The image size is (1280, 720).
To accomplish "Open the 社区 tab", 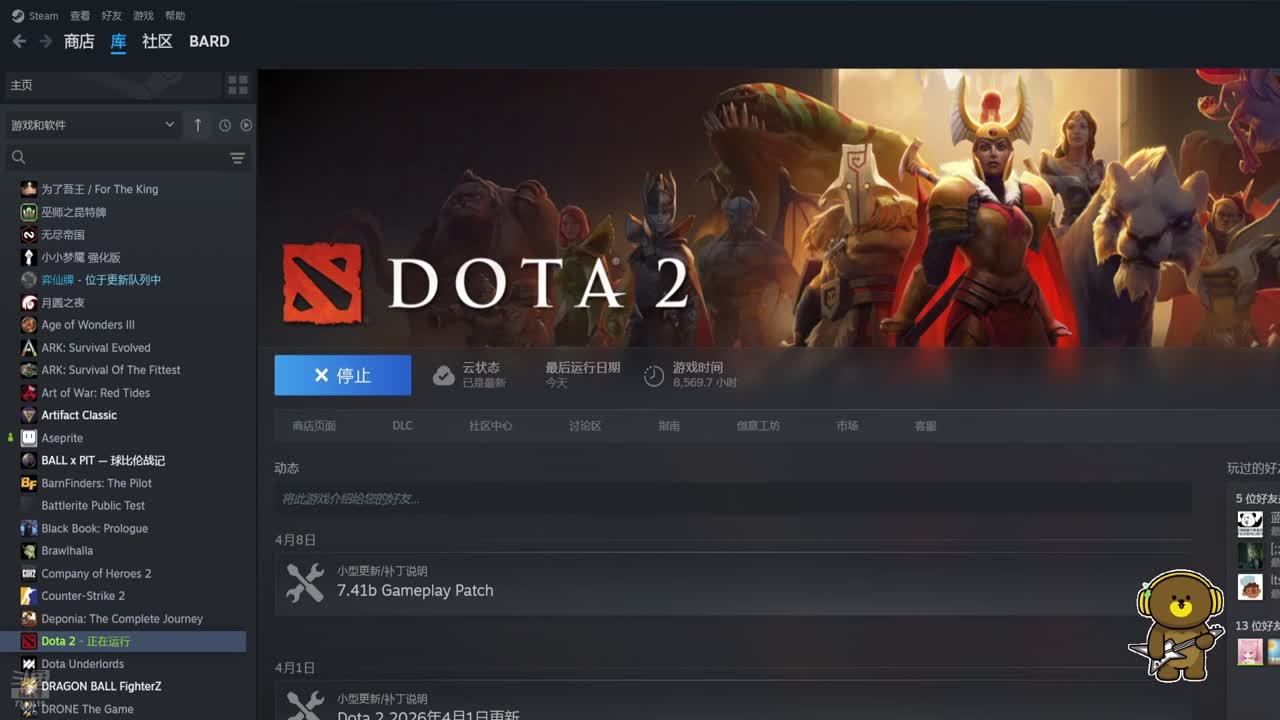I will pos(157,41).
